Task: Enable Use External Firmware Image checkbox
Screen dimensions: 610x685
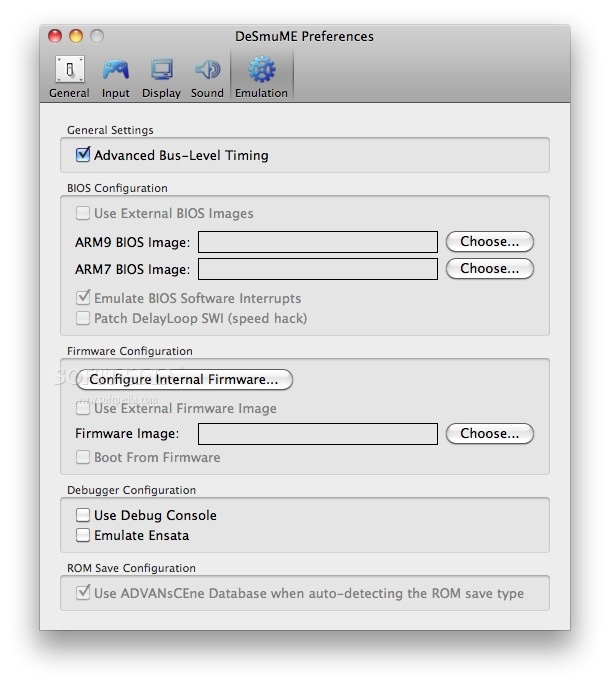Action: click(x=83, y=408)
